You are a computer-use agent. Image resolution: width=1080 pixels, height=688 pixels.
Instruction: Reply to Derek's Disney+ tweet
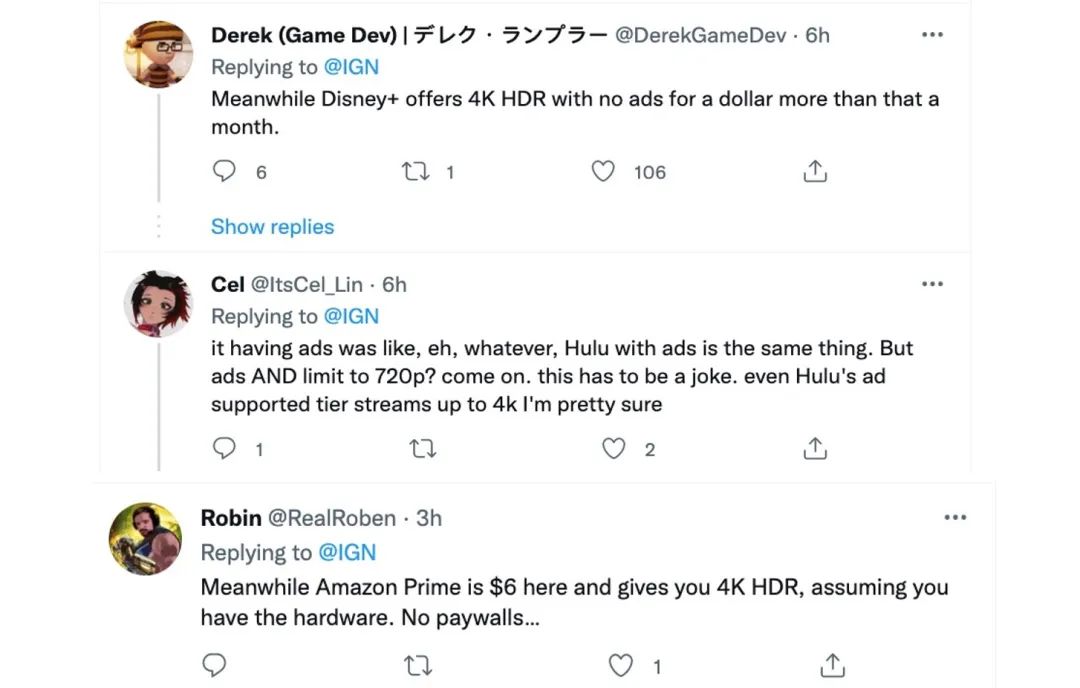pyautogui.click(x=224, y=172)
